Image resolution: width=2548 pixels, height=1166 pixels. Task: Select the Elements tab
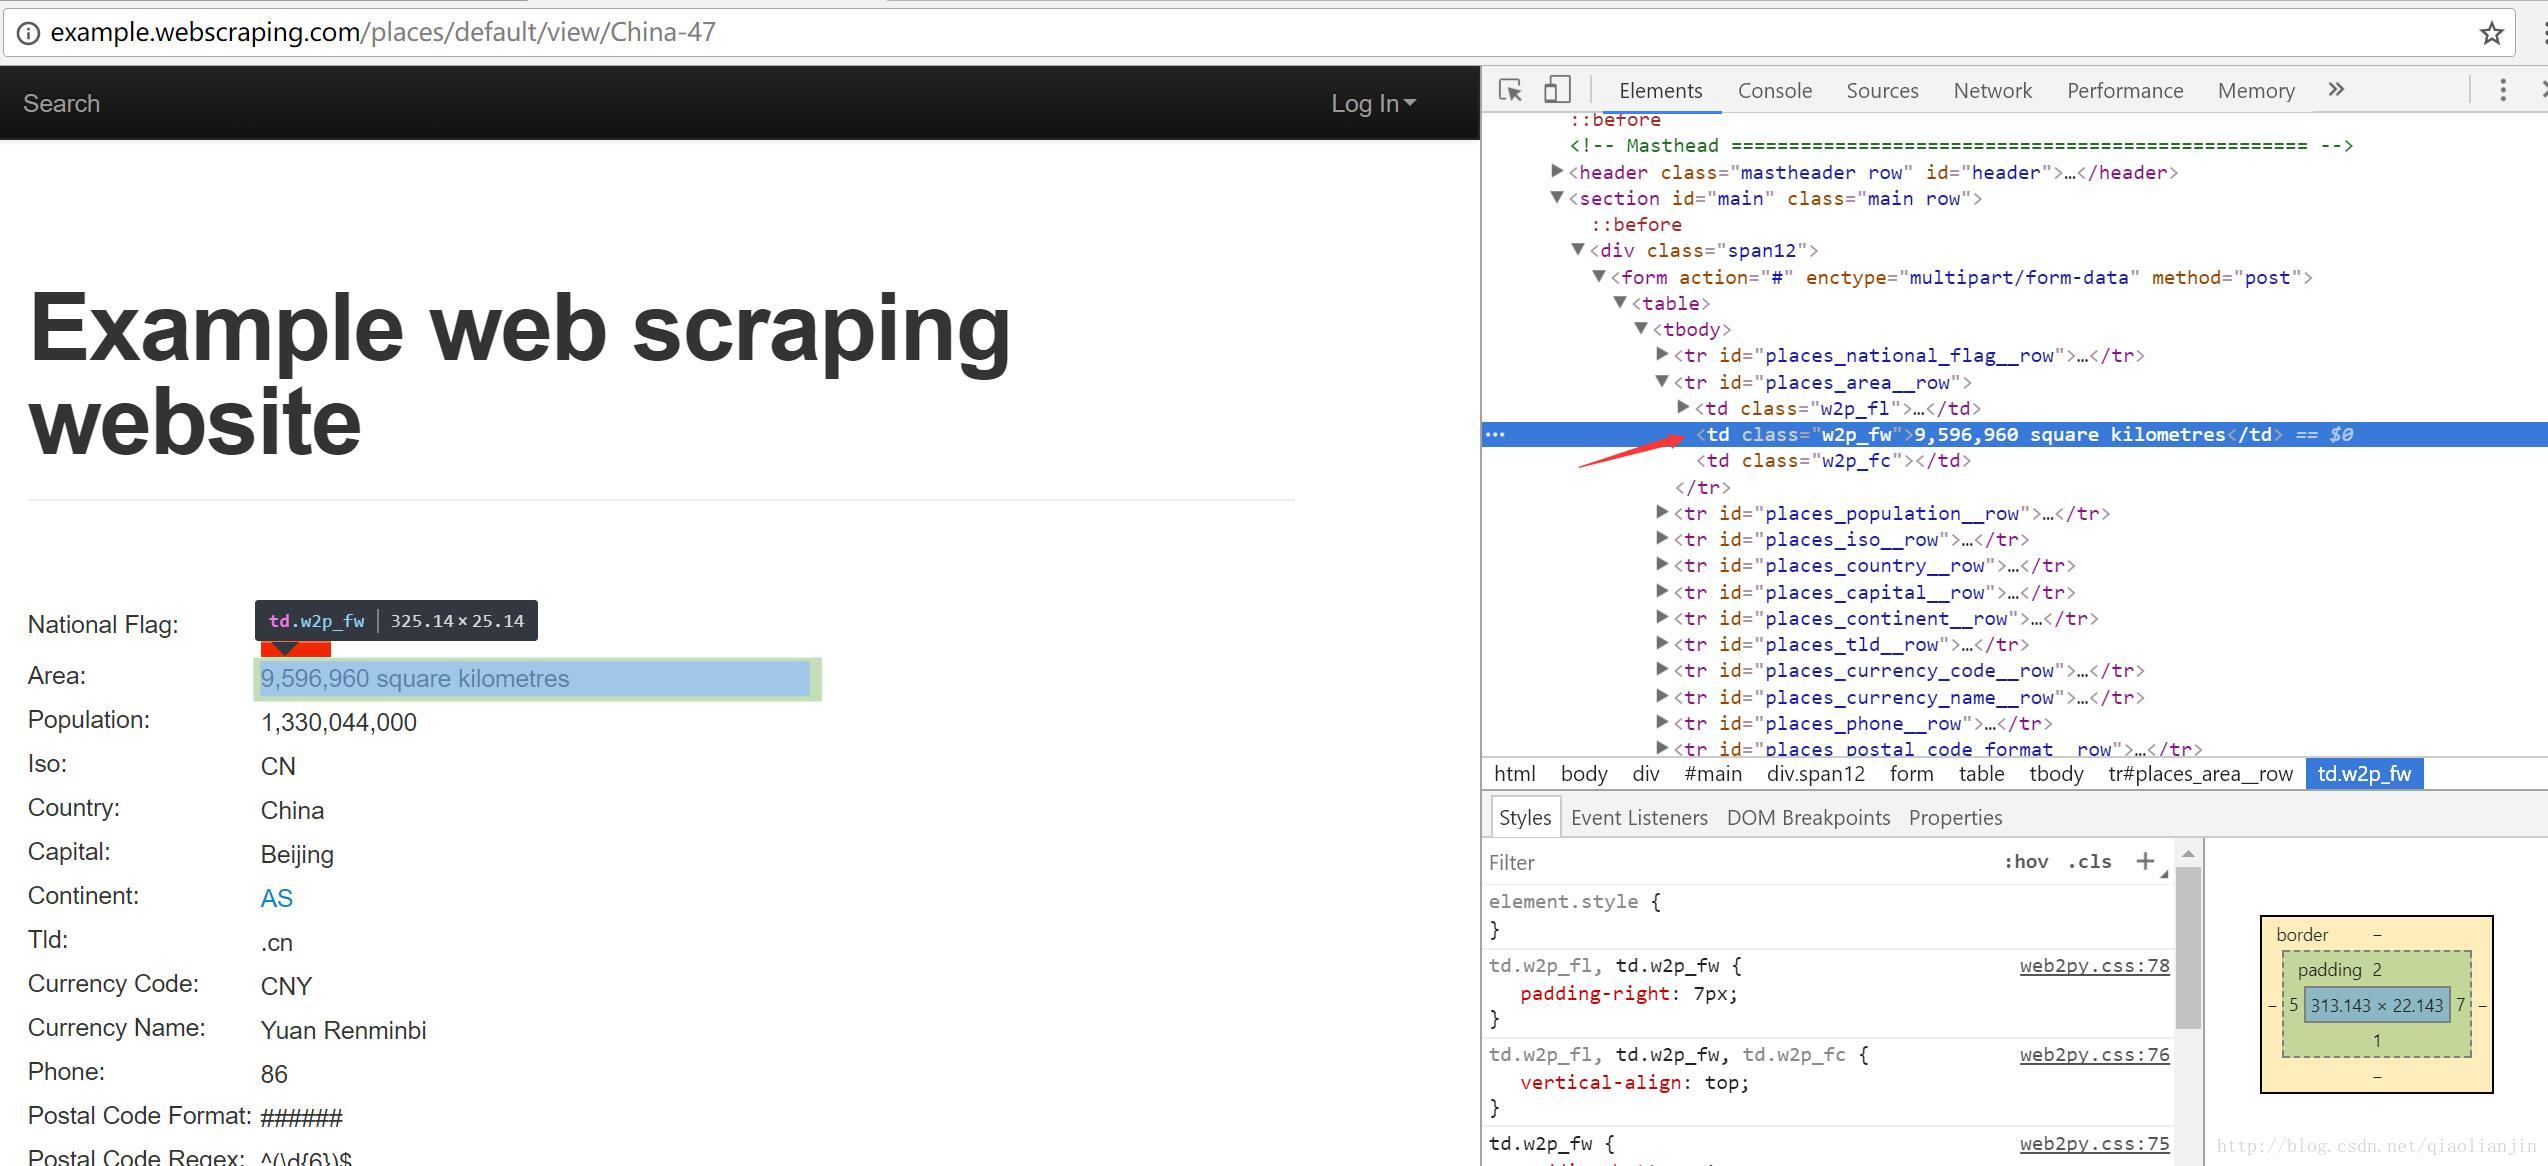[x=1660, y=91]
